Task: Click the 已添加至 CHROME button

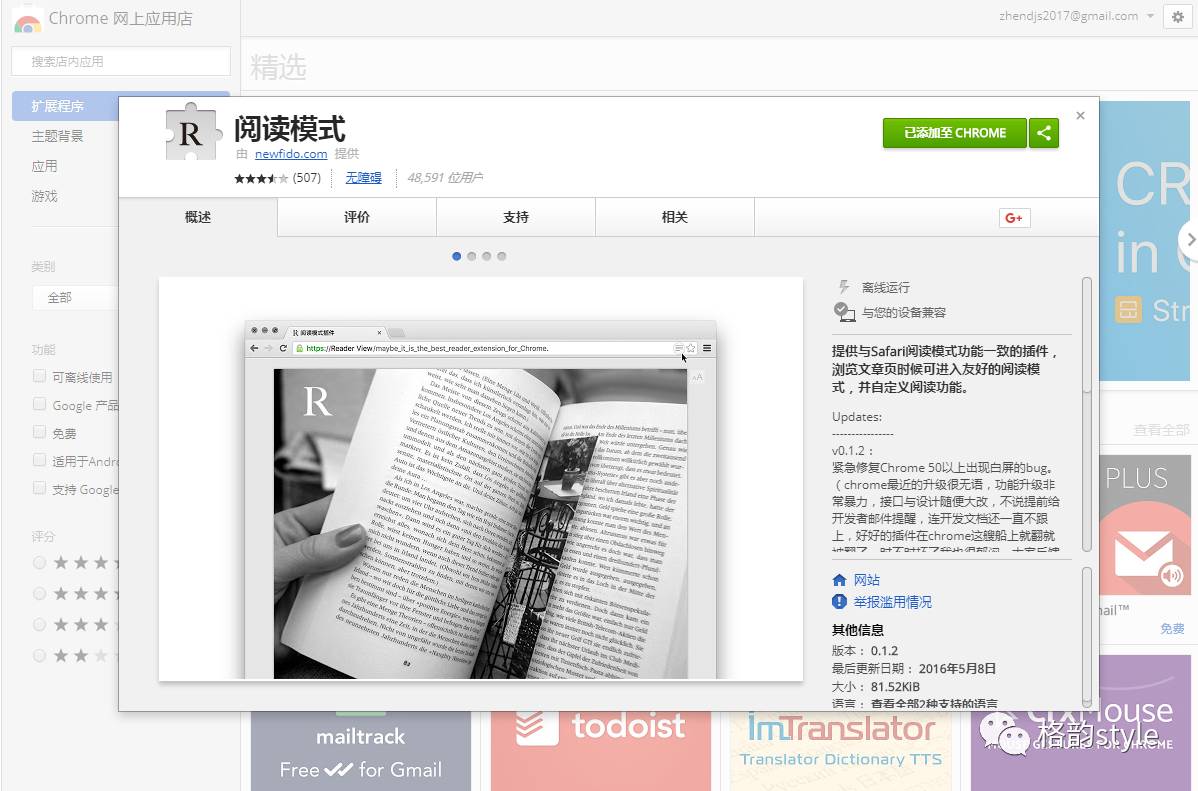Action: [954, 132]
